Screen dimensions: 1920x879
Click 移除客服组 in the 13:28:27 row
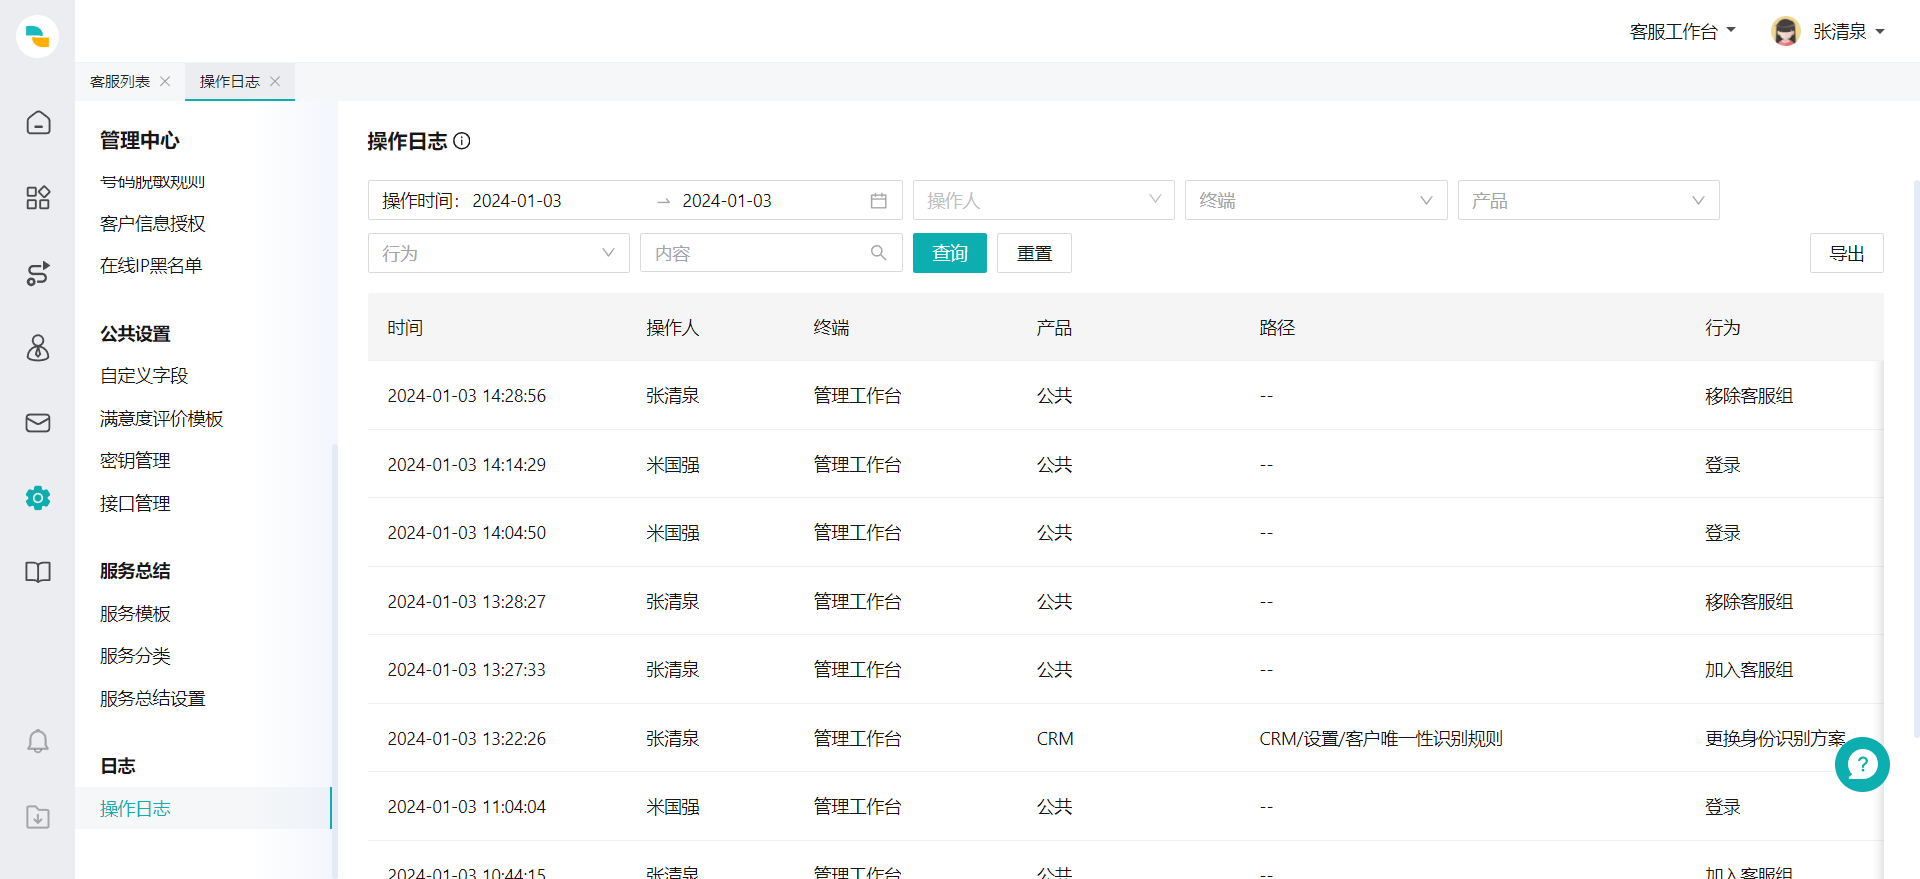tap(1749, 602)
